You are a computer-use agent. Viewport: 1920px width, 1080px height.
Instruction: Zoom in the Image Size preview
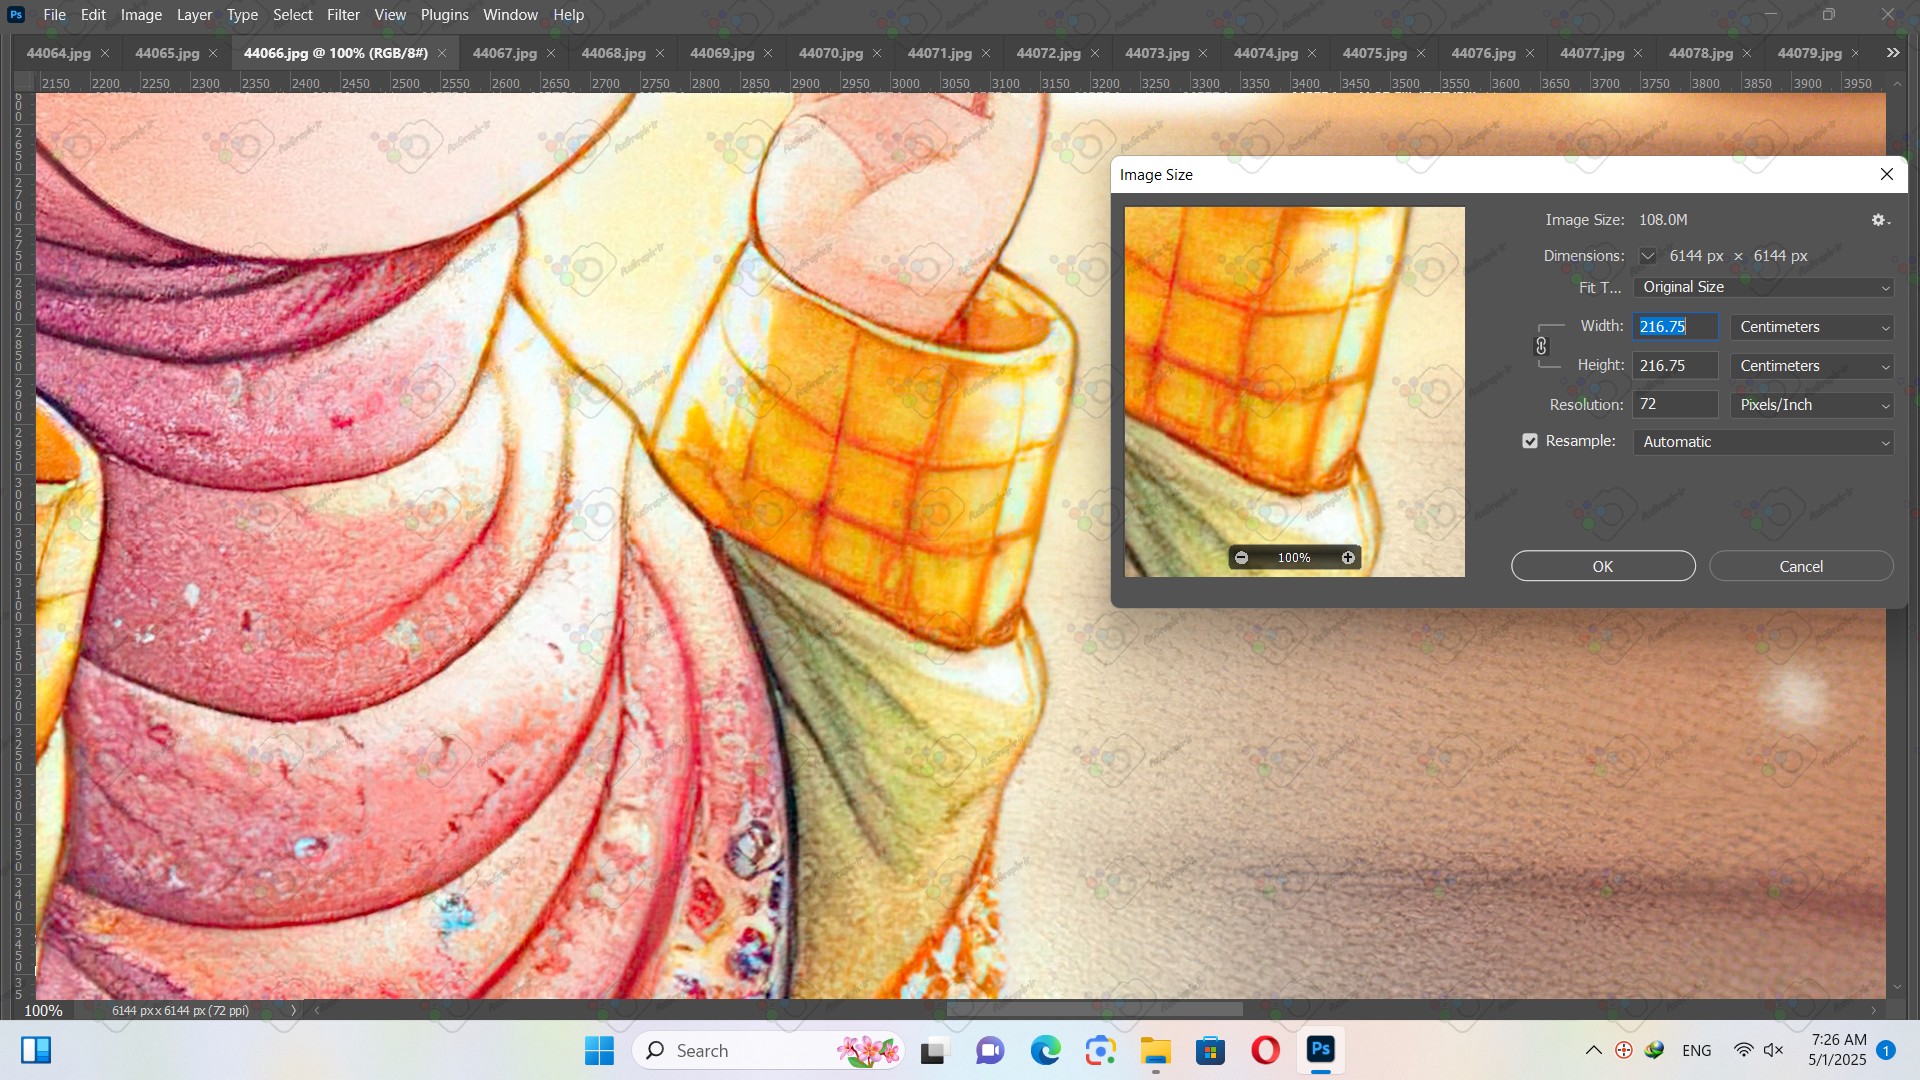[1348, 558]
